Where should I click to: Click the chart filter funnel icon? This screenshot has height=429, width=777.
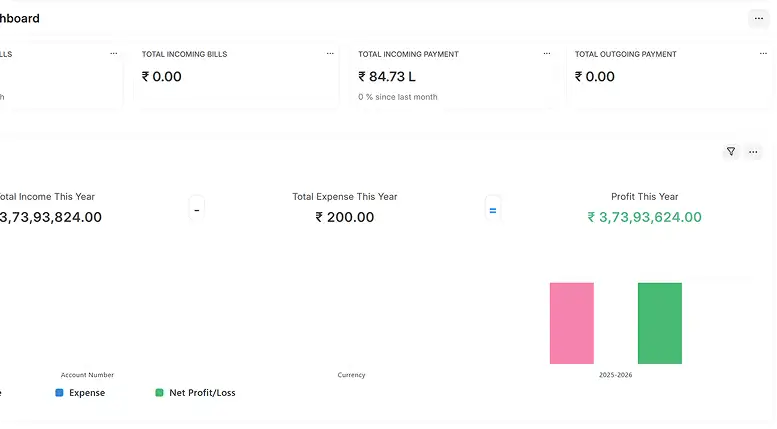[731, 152]
